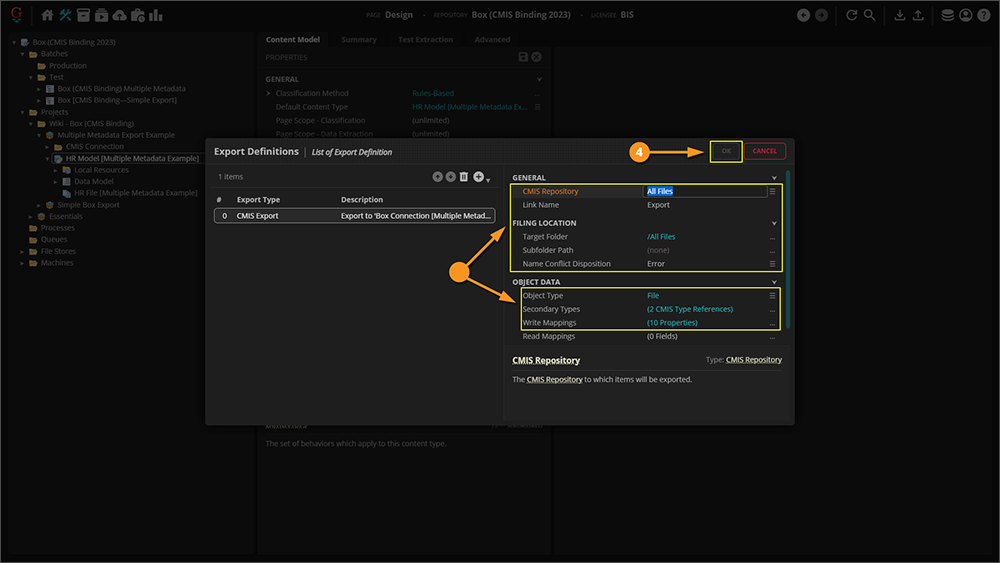The width and height of the screenshot is (1000, 563).
Task: Click the Home icon in top toolbar
Action: pyautogui.click(x=47, y=15)
